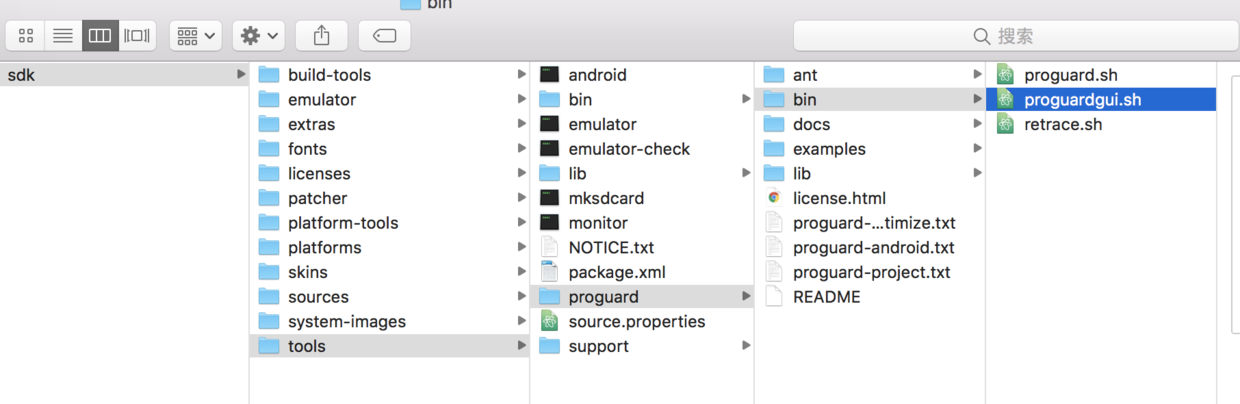
Task: Select the lib folder name in proguard column
Action: coord(802,174)
